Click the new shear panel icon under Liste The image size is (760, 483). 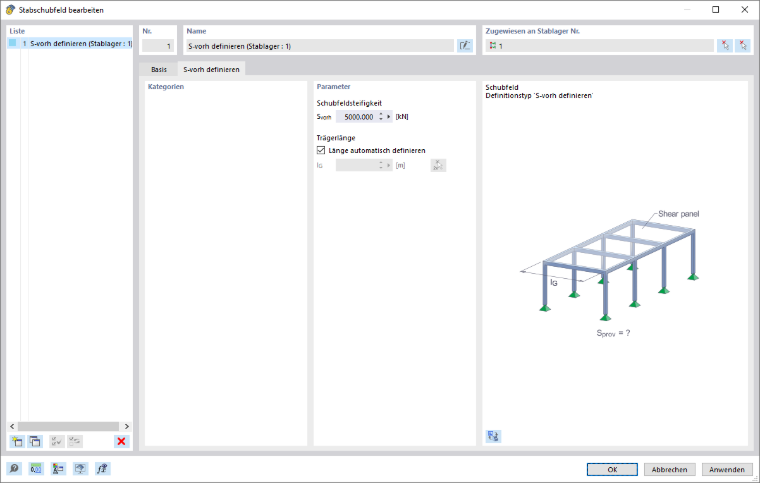(x=17, y=441)
